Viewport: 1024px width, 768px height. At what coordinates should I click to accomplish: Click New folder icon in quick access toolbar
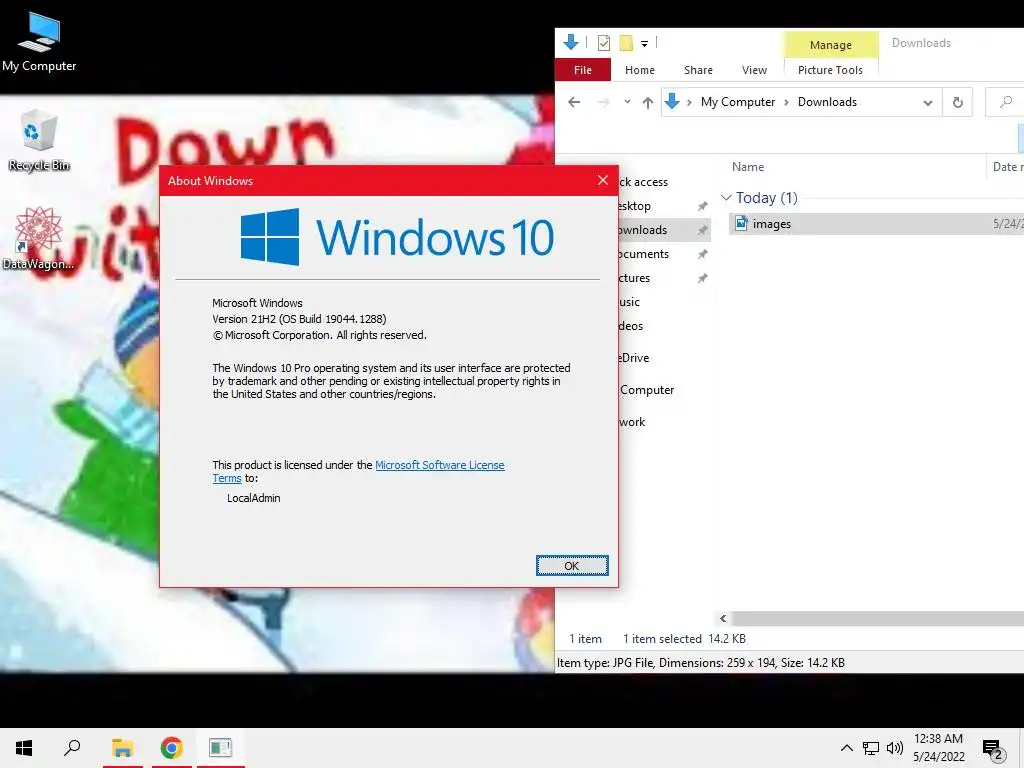point(626,43)
